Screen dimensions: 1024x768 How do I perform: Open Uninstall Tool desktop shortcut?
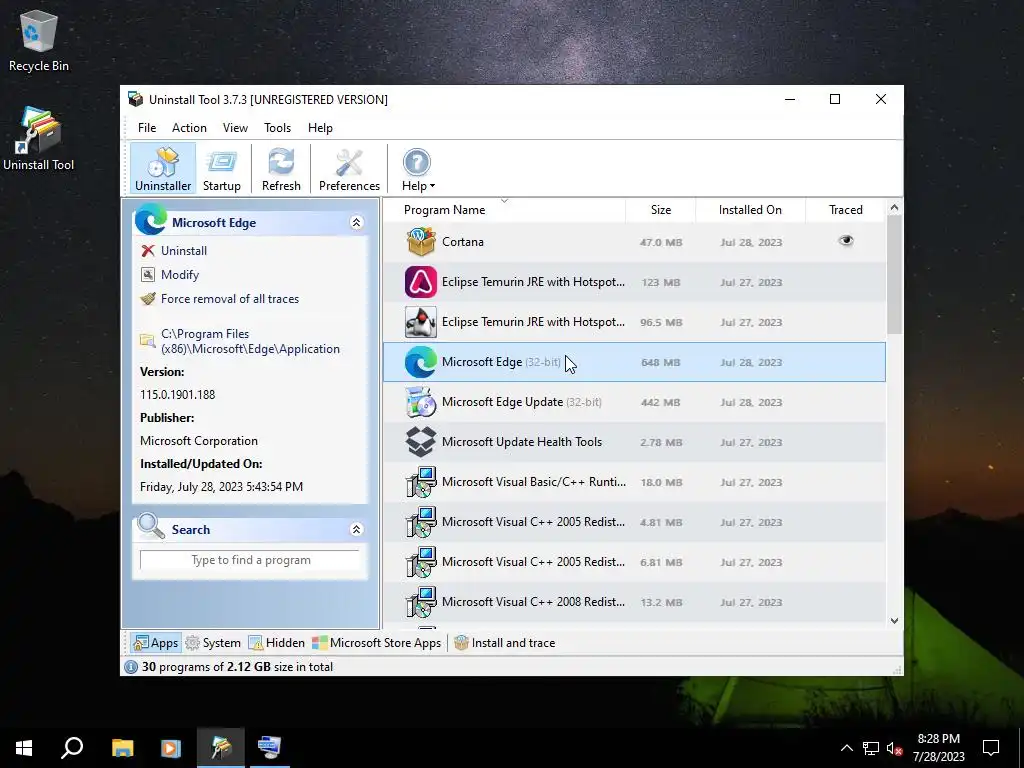tap(39, 139)
